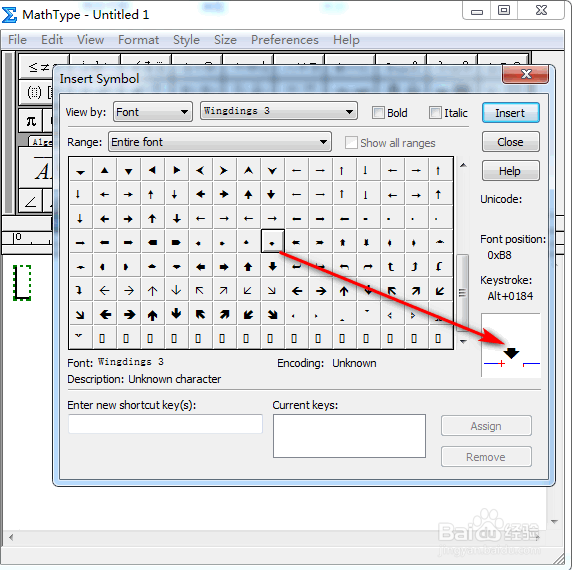Pick the thin-line northeast diagonal arrow symbol

(x=224, y=290)
